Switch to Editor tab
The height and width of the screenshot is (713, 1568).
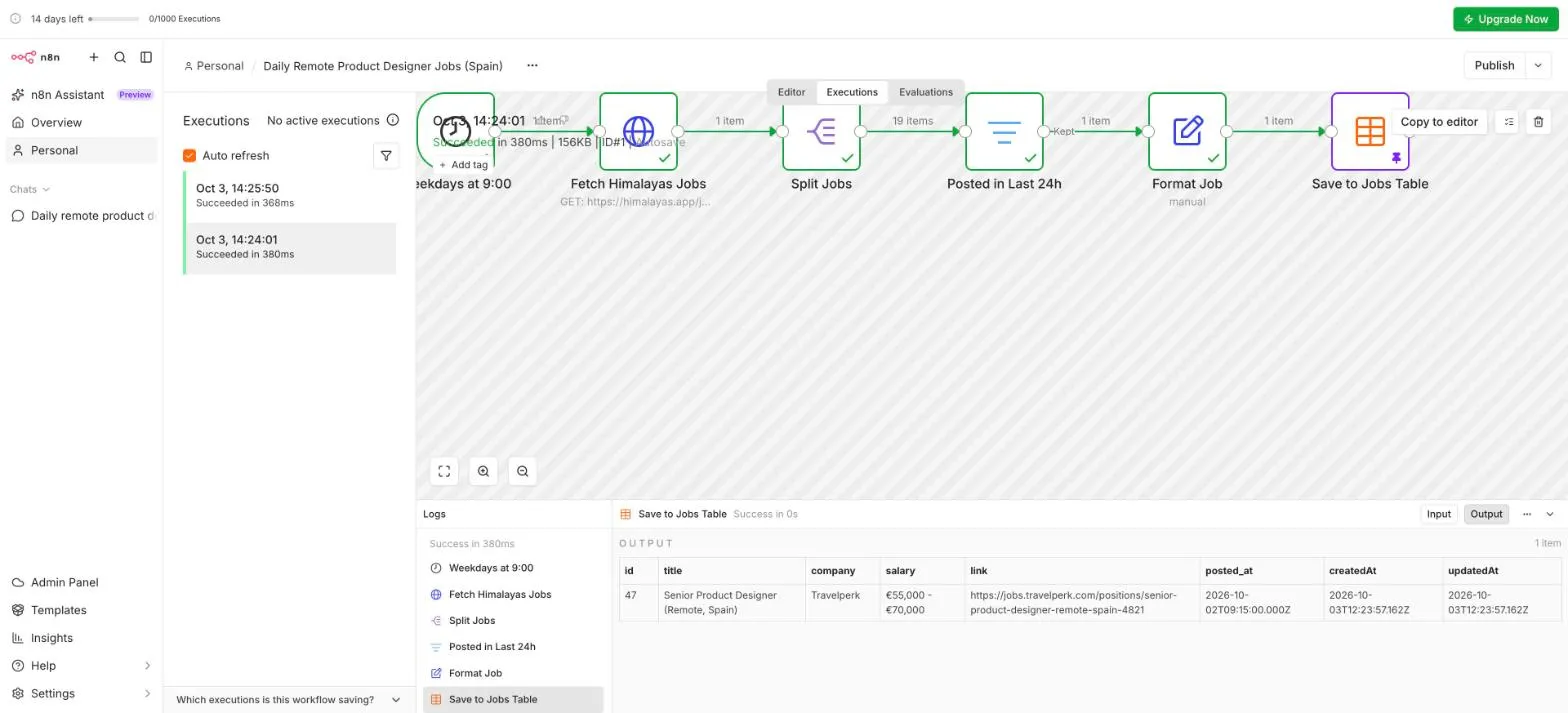(791, 92)
